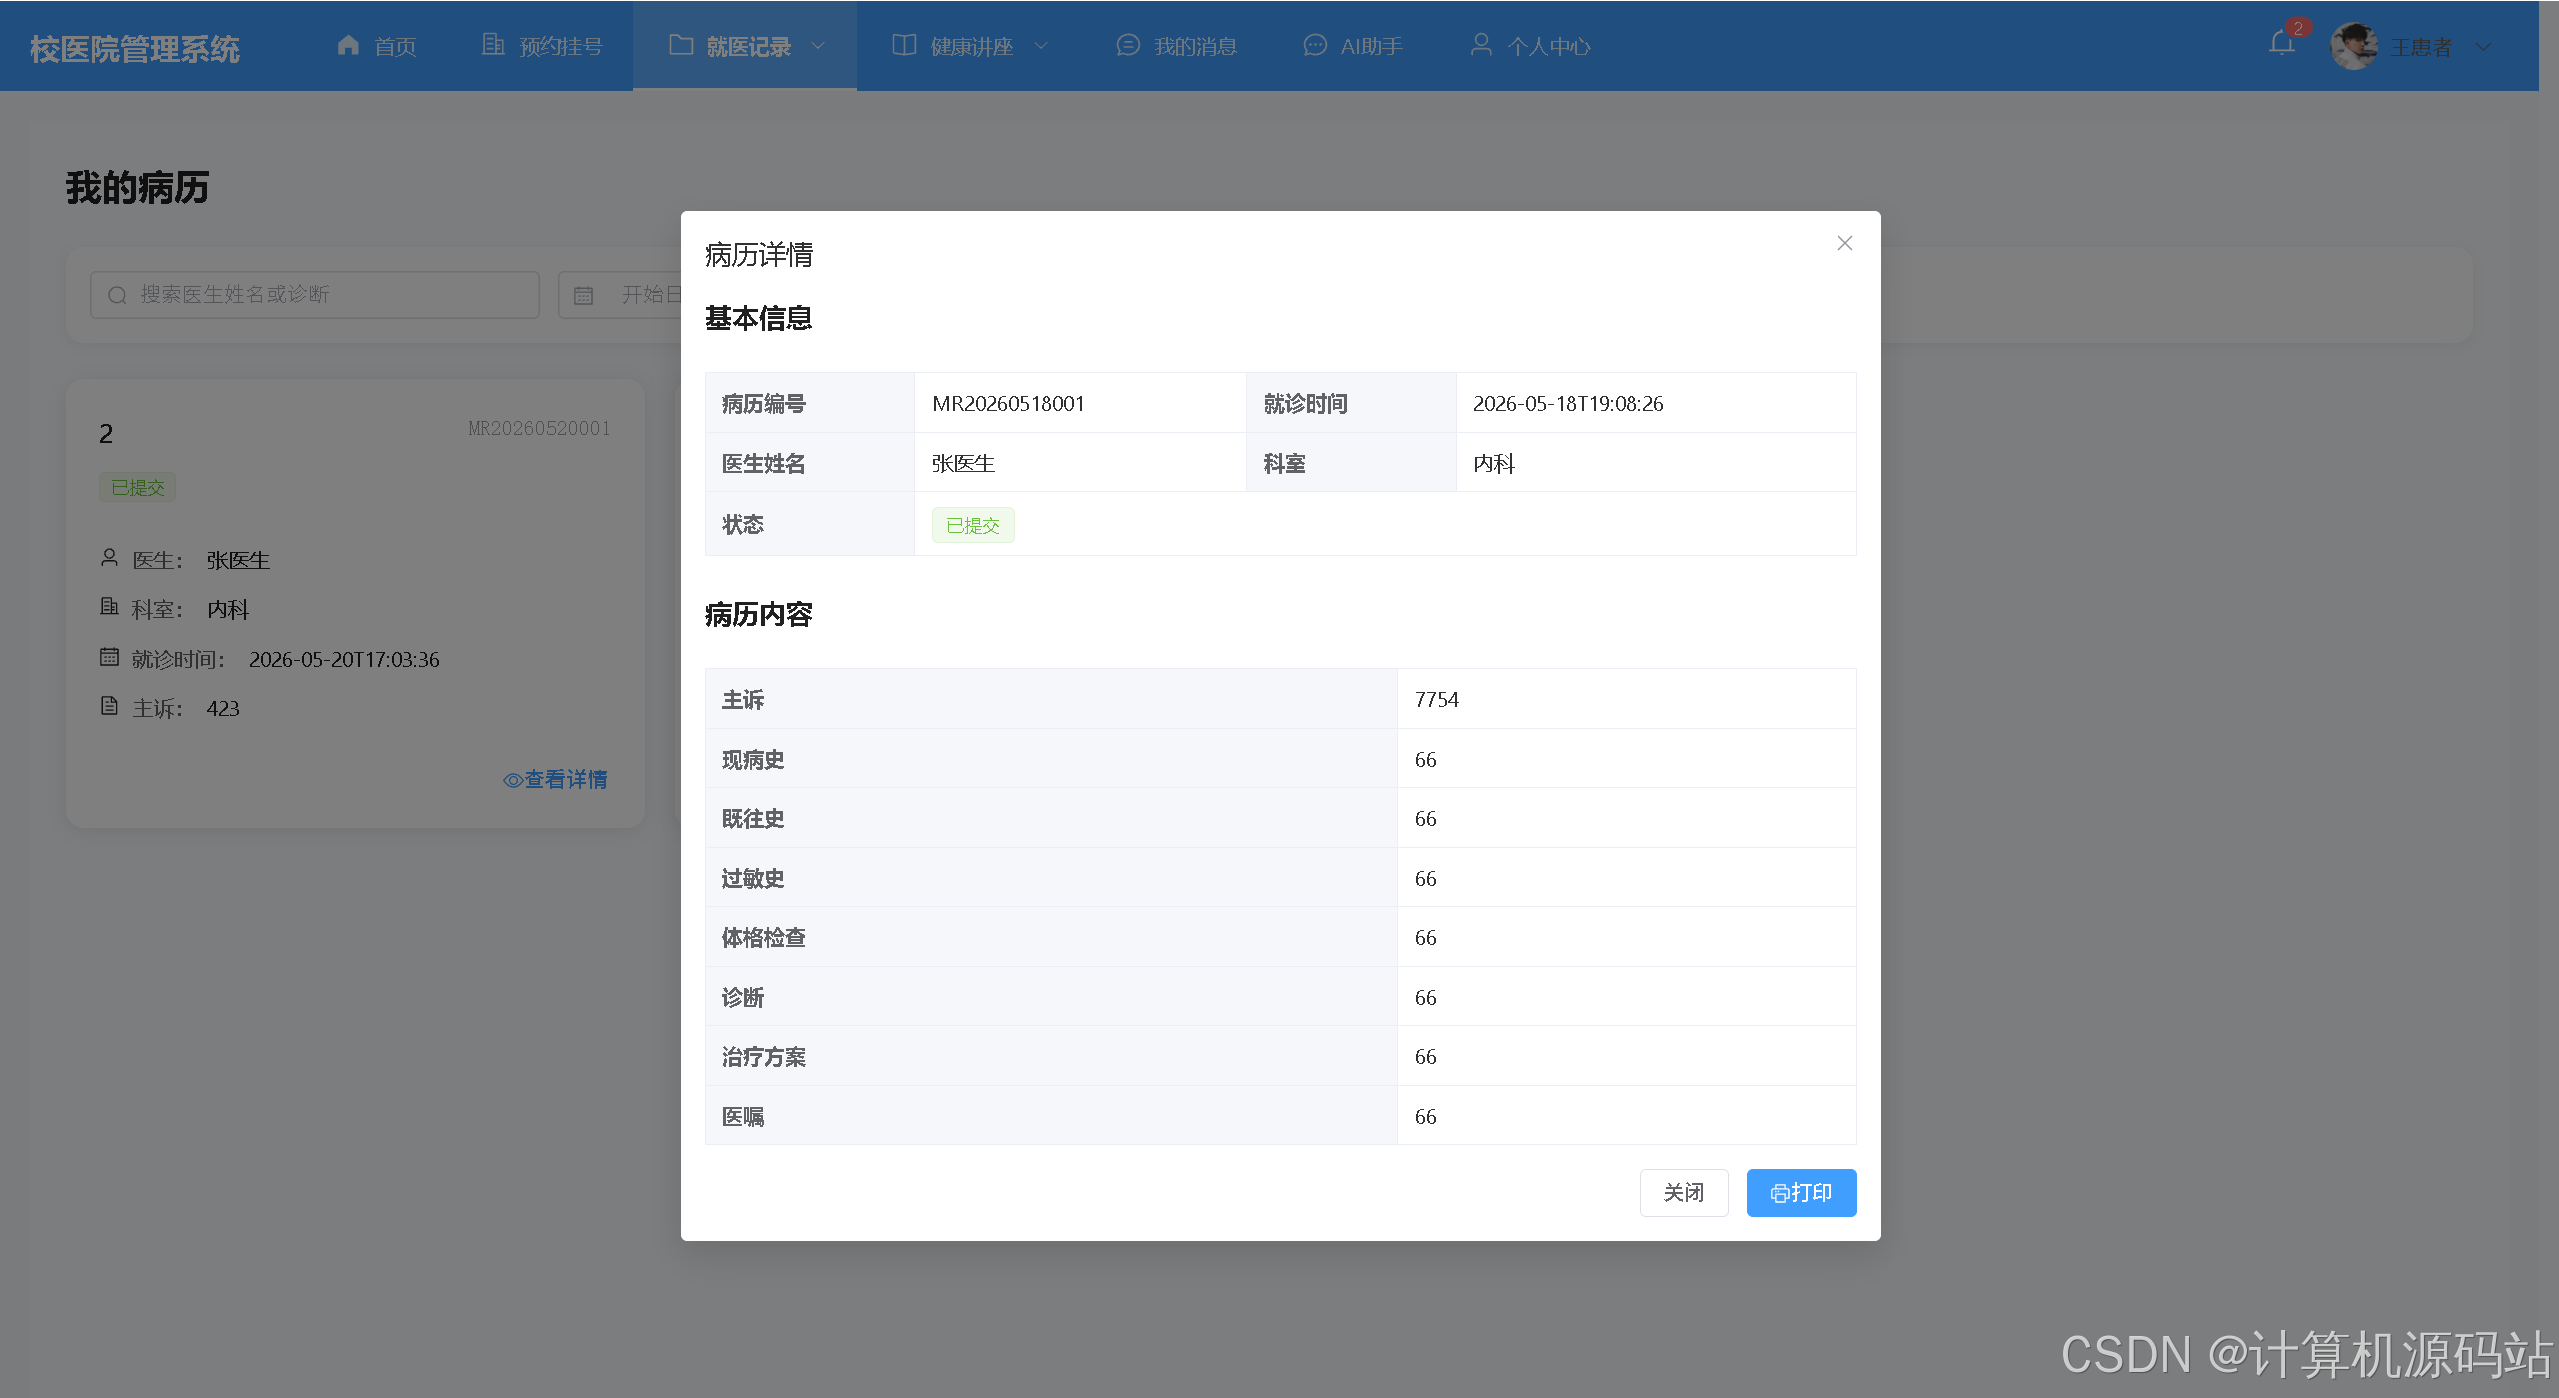The height and width of the screenshot is (1398, 2559).
Task: Click the 内科 department value in dialog
Action: tap(1494, 464)
